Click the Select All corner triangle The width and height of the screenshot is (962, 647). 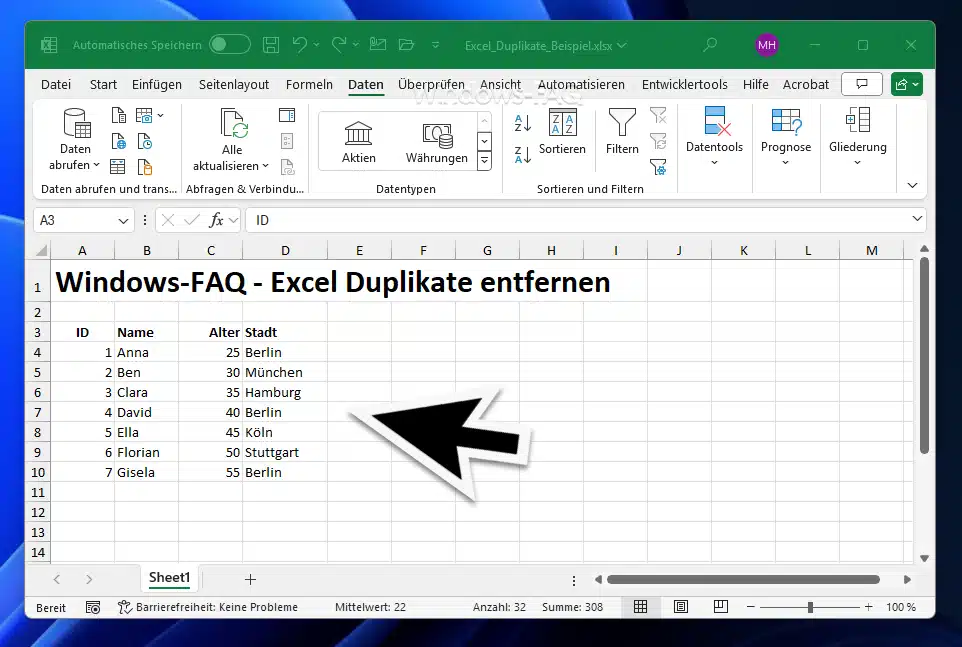coord(40,250)
